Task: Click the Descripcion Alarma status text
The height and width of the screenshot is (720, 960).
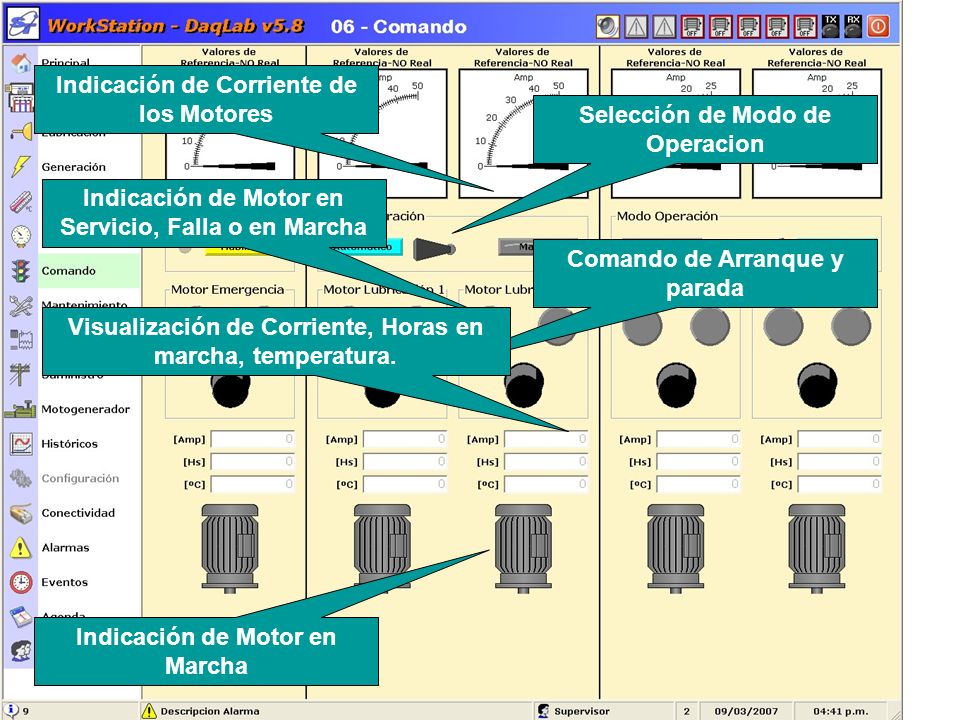Action: [x=210, y=711]
